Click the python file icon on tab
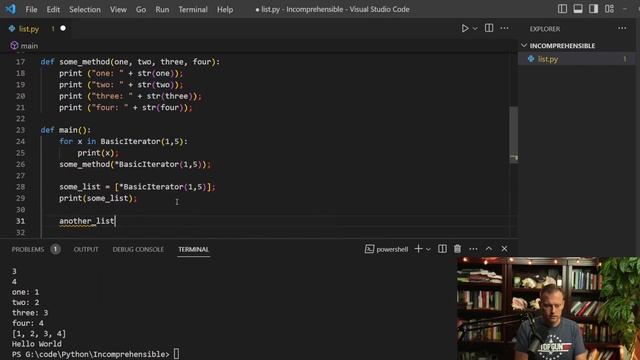 12,29
